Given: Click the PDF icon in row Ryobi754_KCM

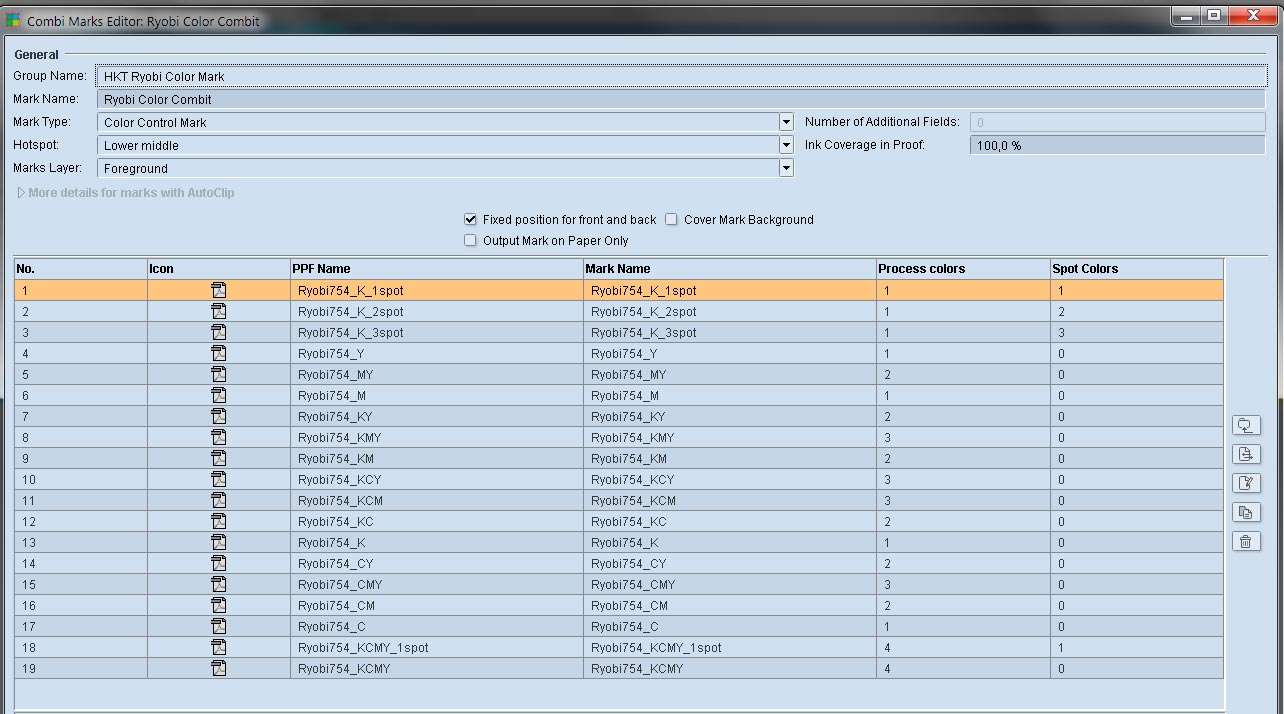Looking at the screenshot, I should [x=219, y=500].
